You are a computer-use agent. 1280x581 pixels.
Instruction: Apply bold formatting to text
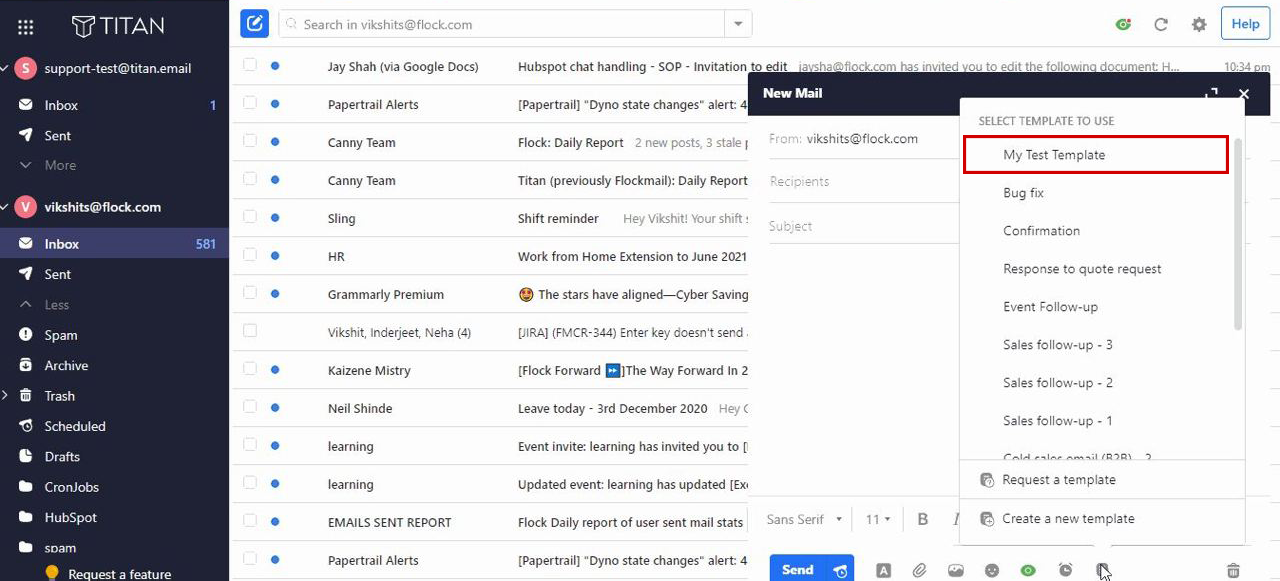pyautogui.click(x=923, y=519)
